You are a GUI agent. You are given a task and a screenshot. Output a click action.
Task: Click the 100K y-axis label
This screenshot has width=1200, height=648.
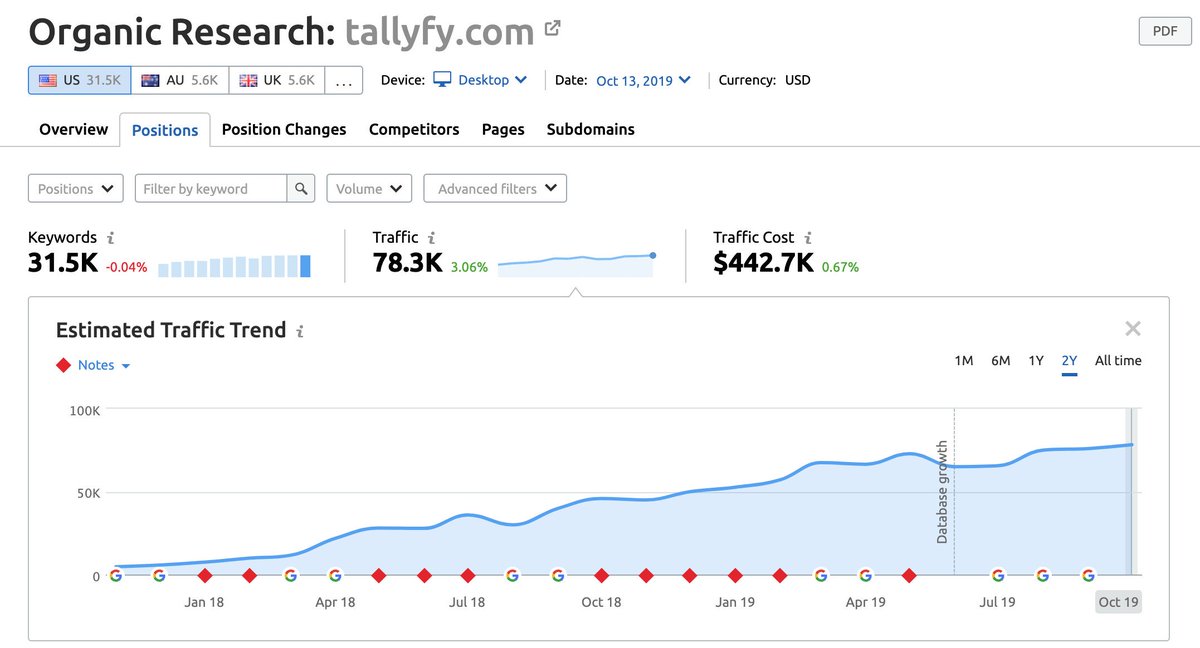click(84, 411)
